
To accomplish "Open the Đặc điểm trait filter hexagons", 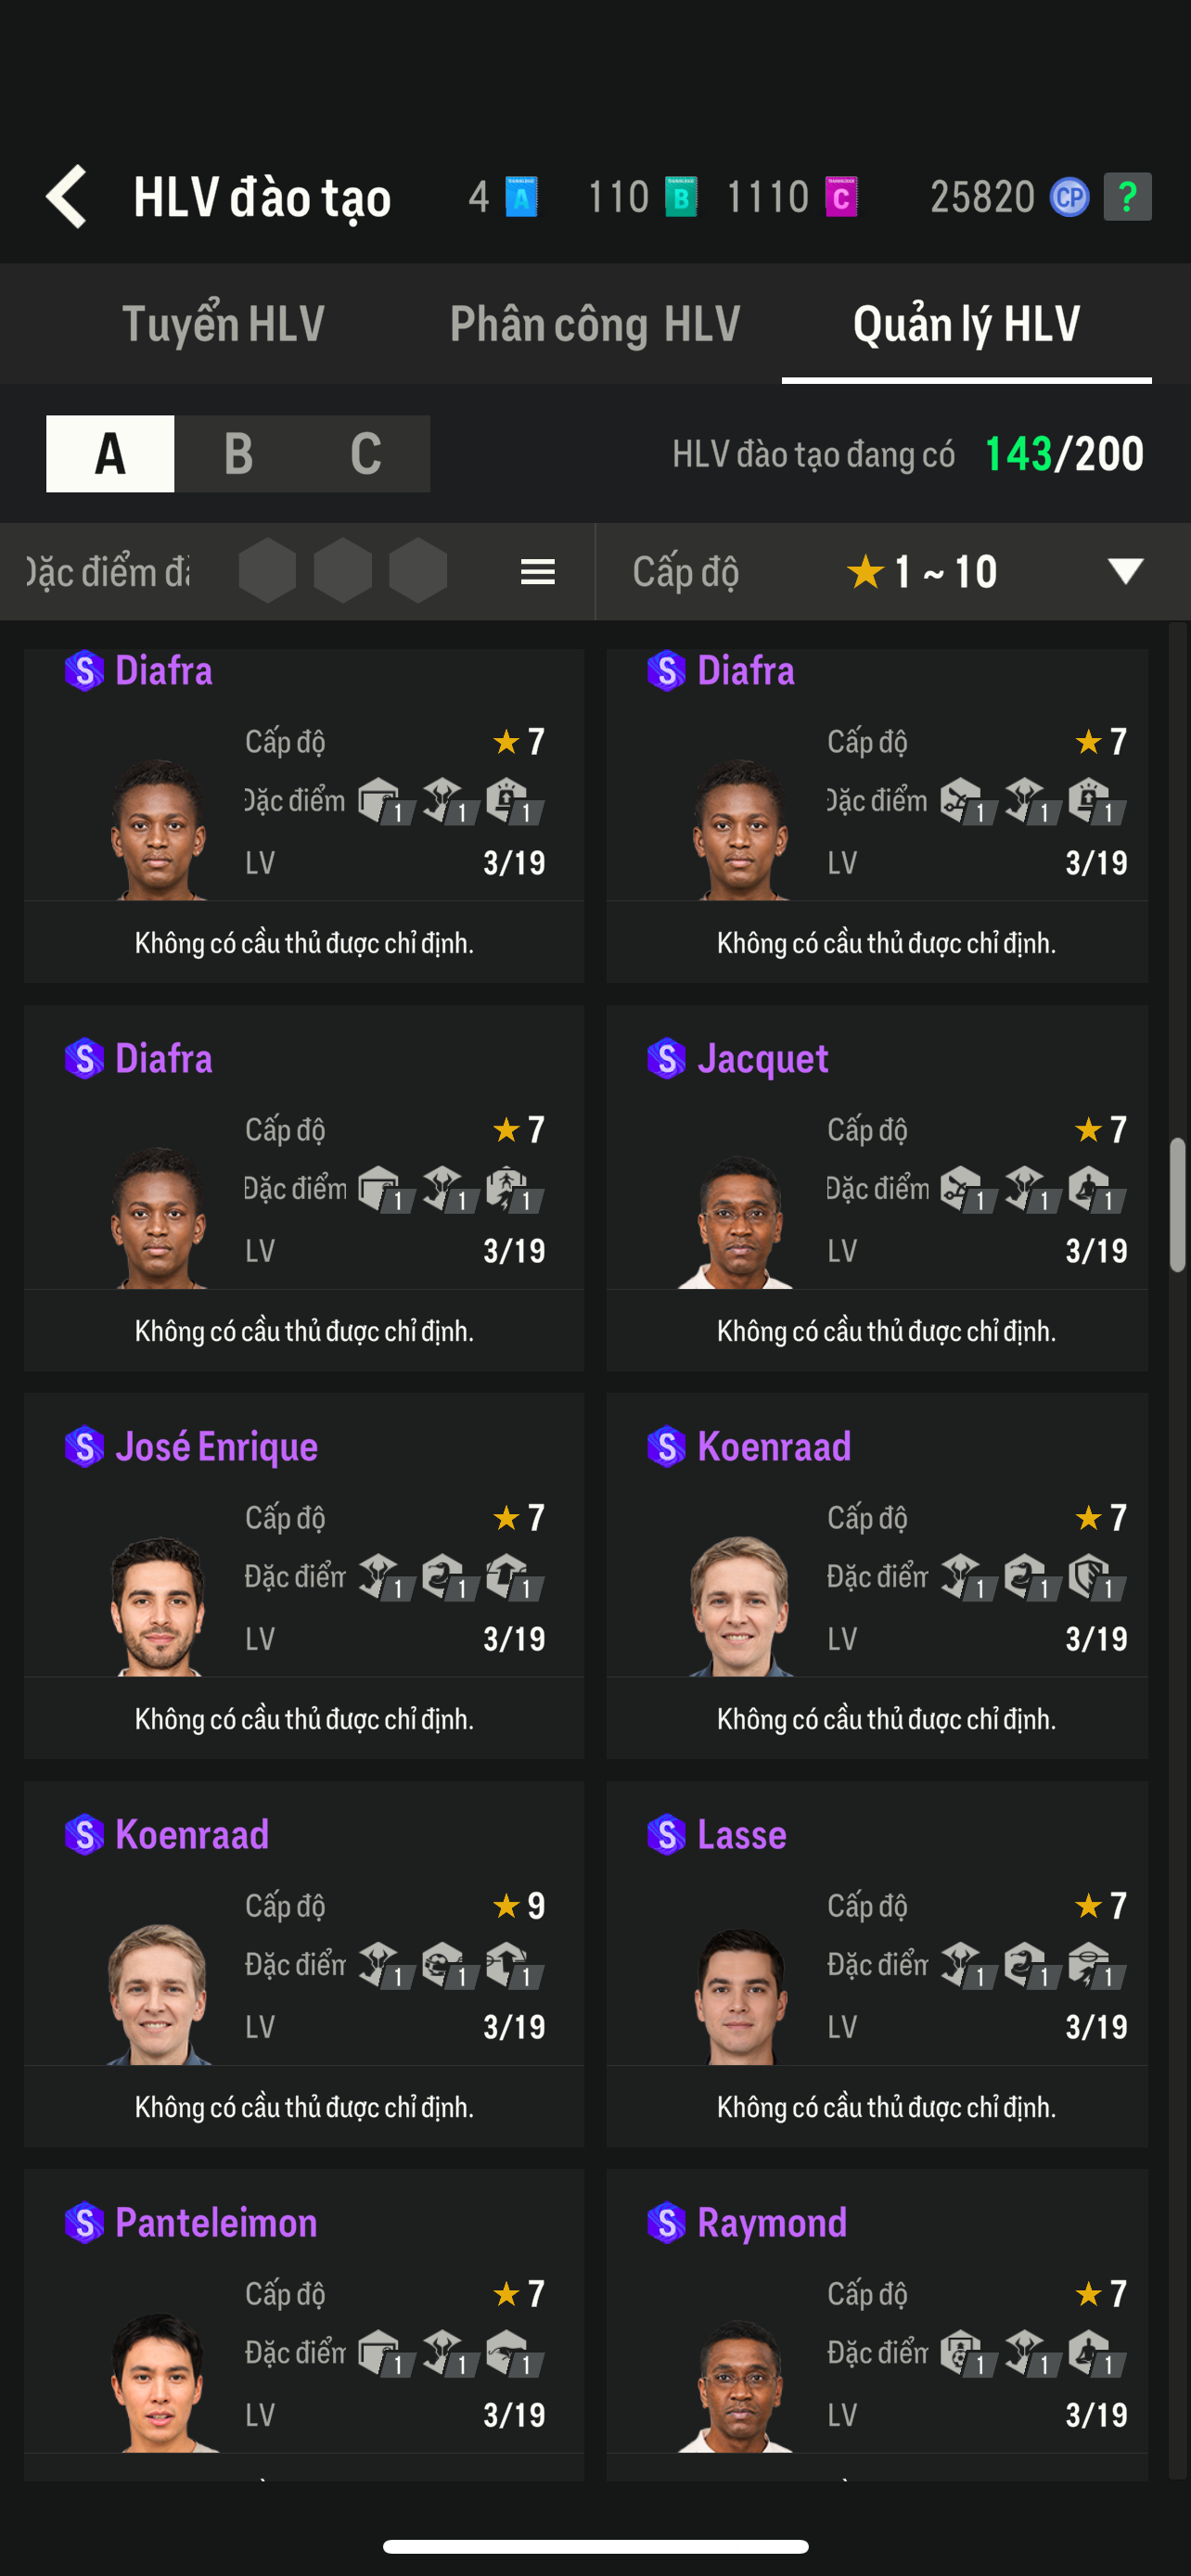I will (343, 571).
